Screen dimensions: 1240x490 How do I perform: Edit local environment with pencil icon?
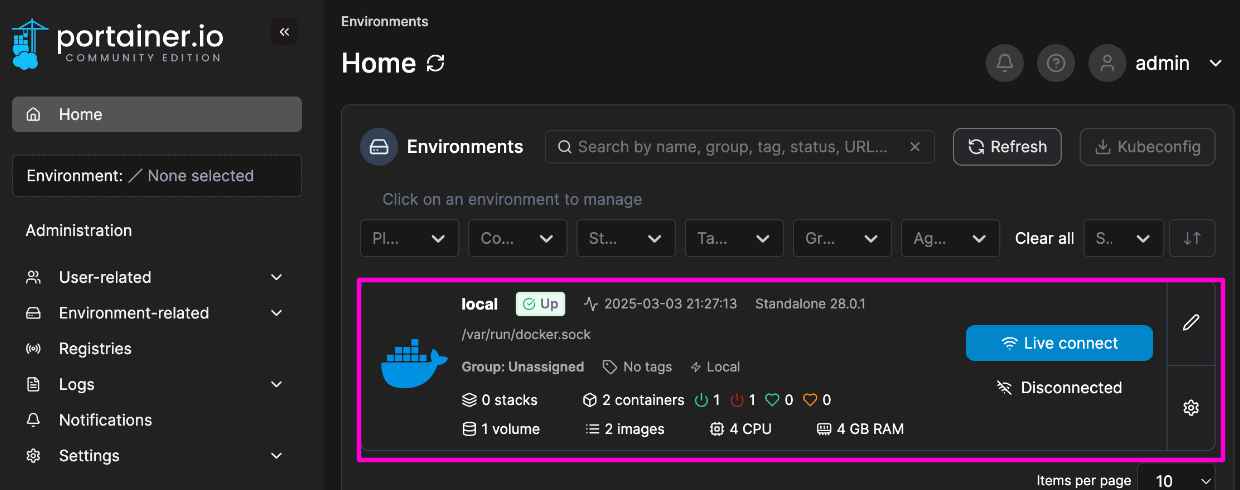(x=1191, y=323)
